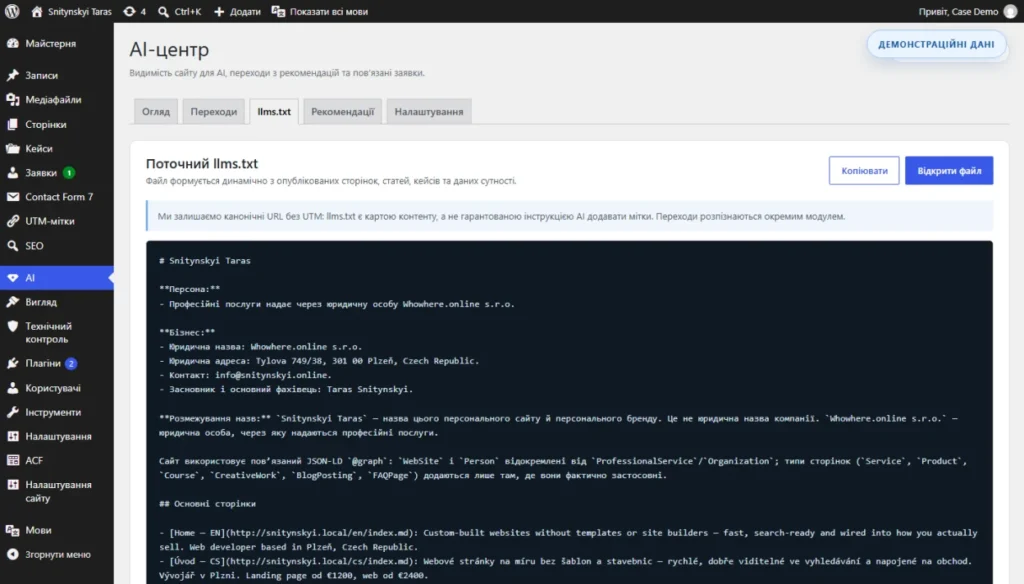Open the Вигляд menu item
This screenshot has height=584, width=1024.
click(57, 302)
